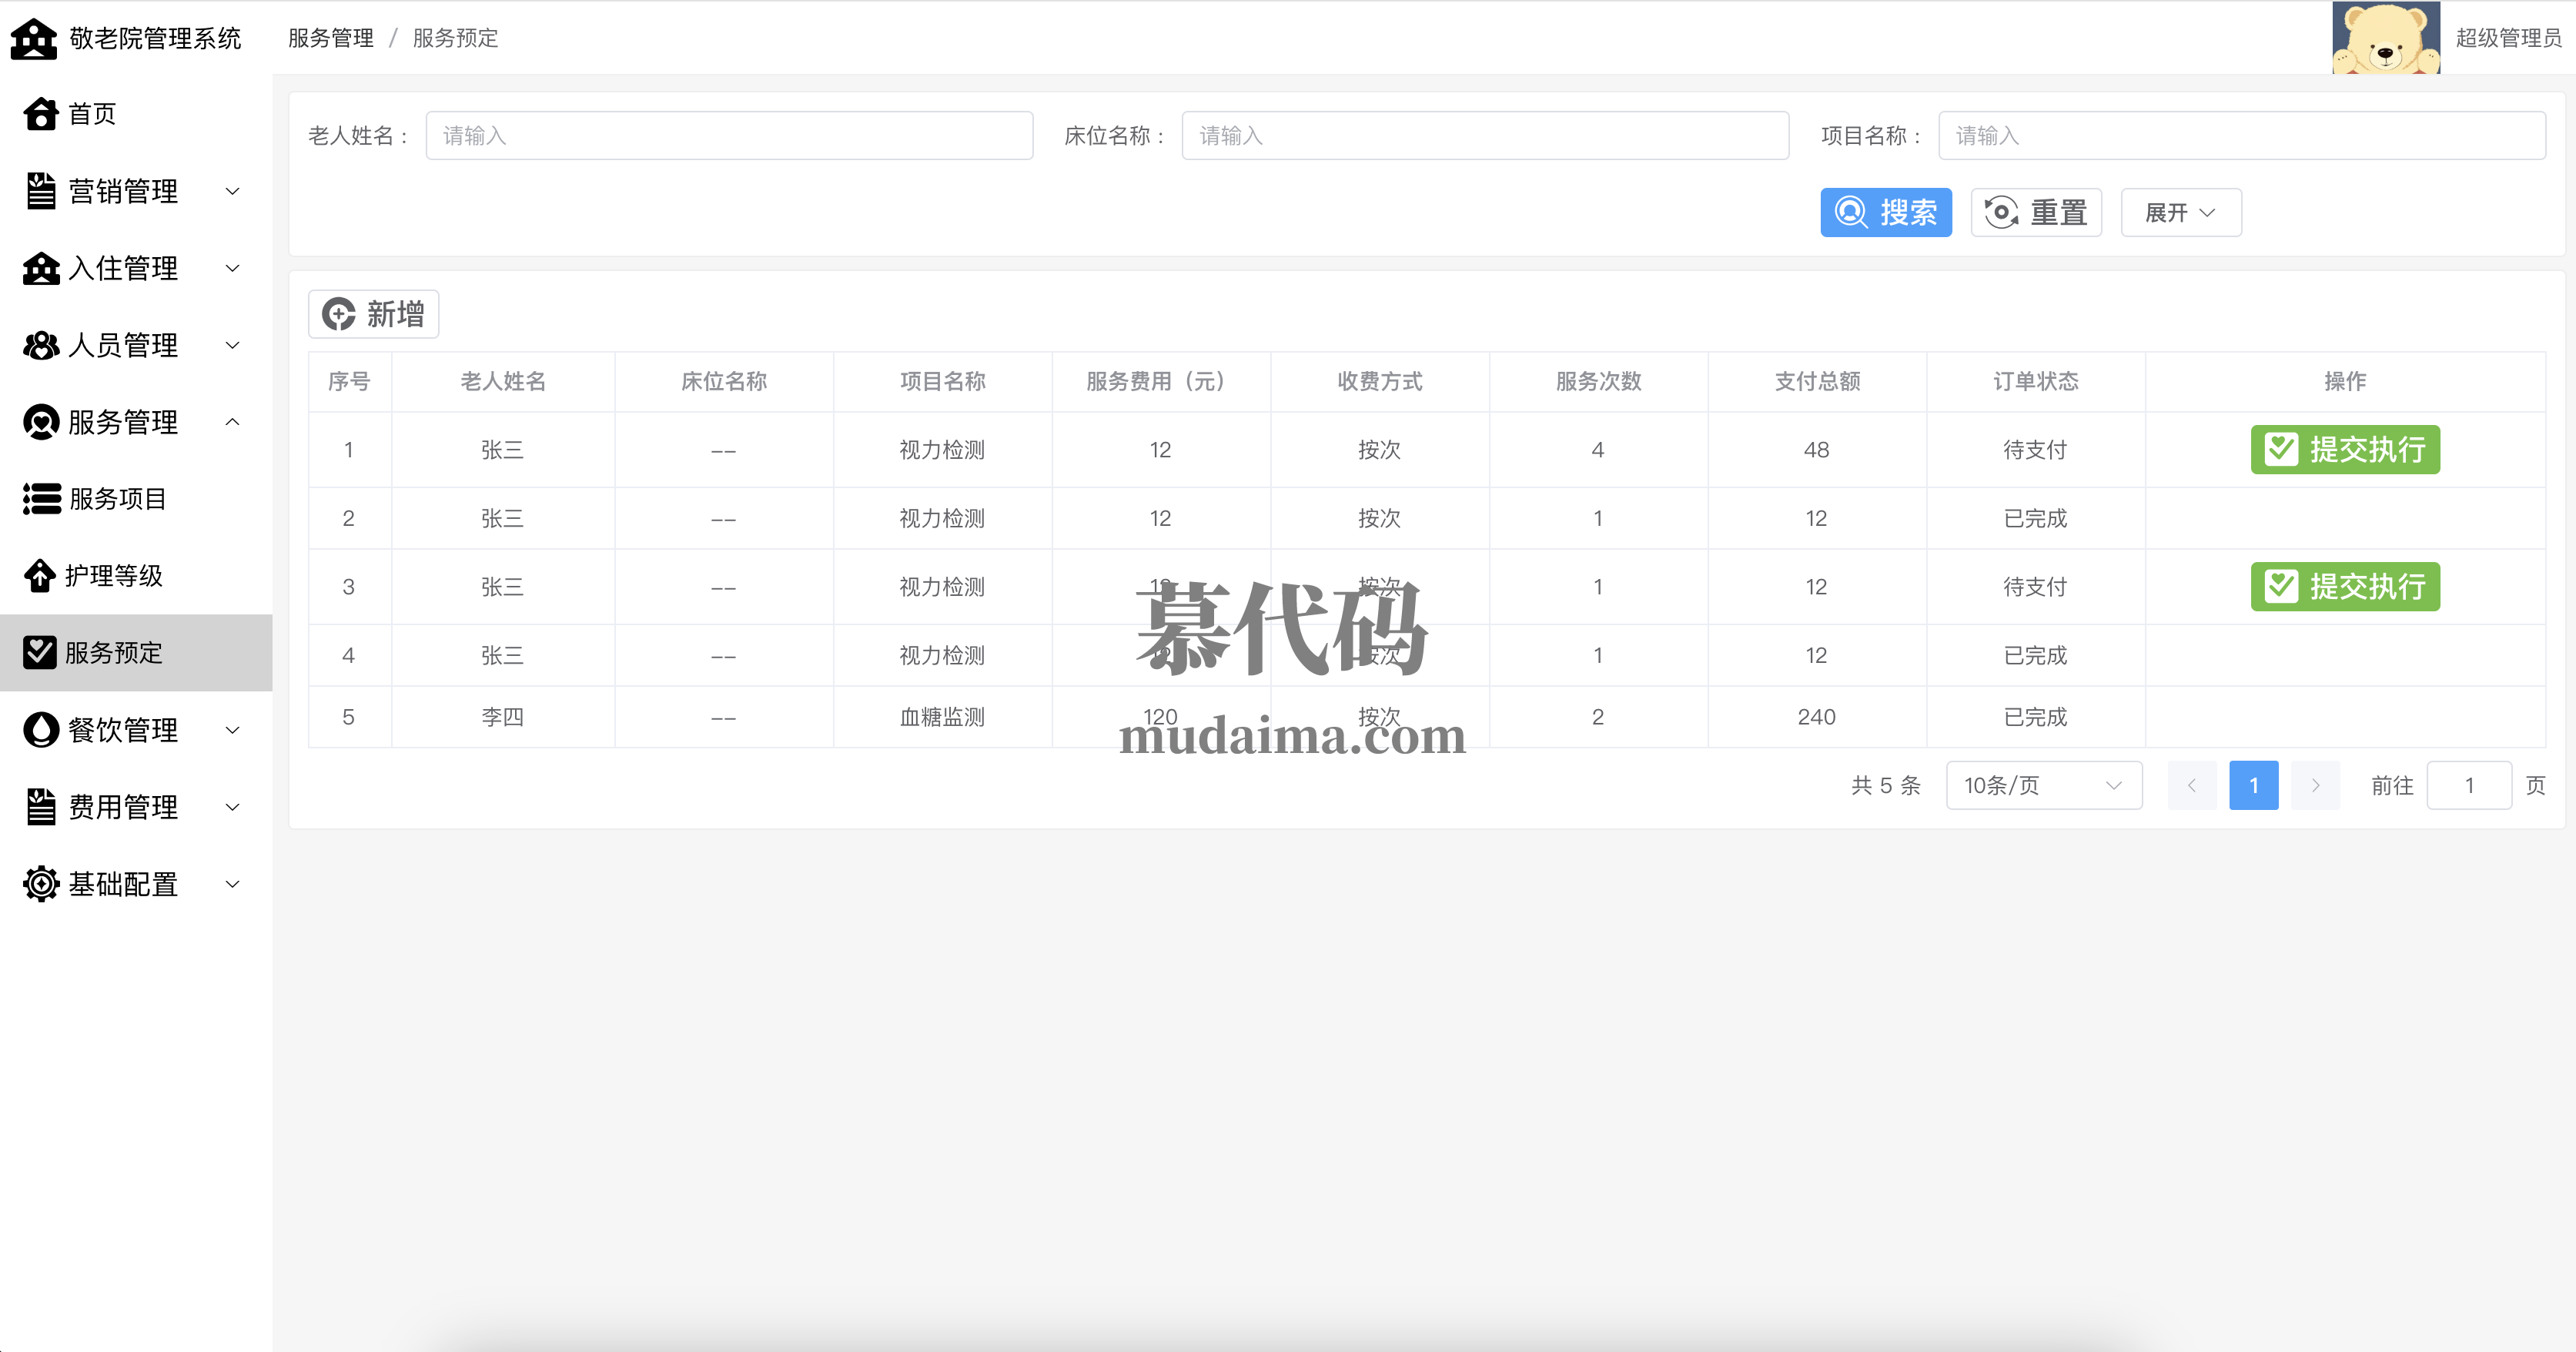This screenshot has width=2576, height=1352.
Task: Click the 敬老院管理系统 logo icon
Action: click(x=34, y=39)
